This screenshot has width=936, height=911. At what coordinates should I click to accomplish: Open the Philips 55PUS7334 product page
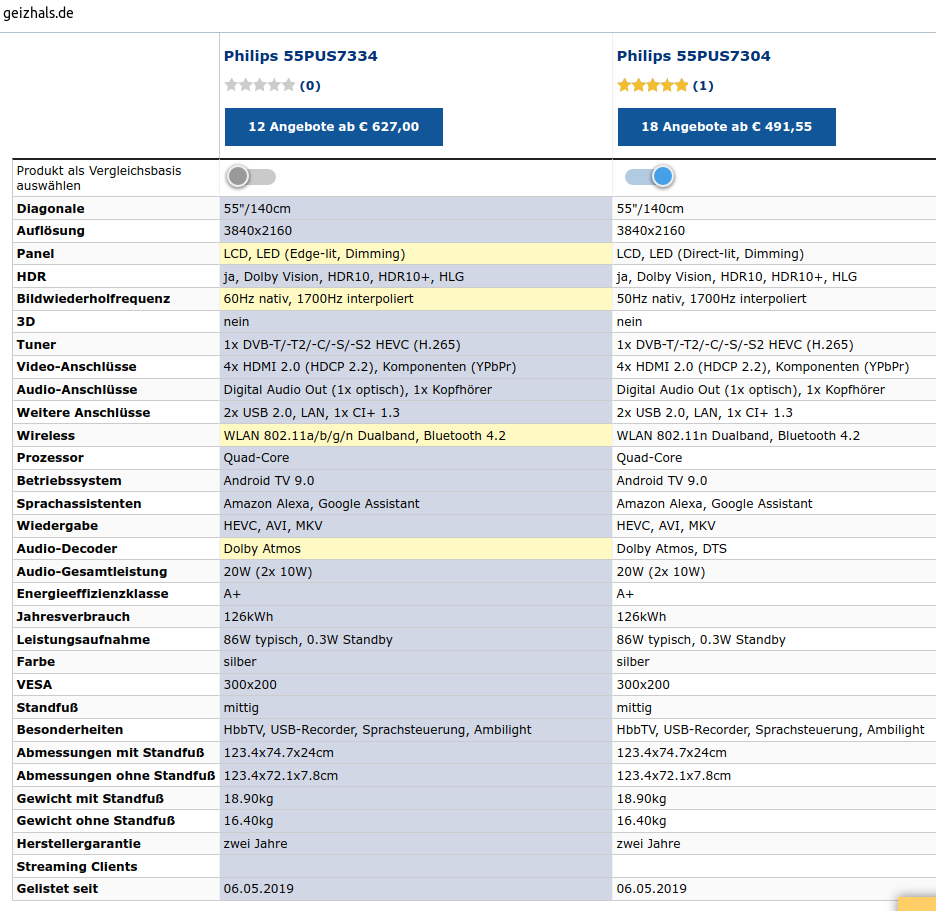pyautogui.click(x=300, y=56)
